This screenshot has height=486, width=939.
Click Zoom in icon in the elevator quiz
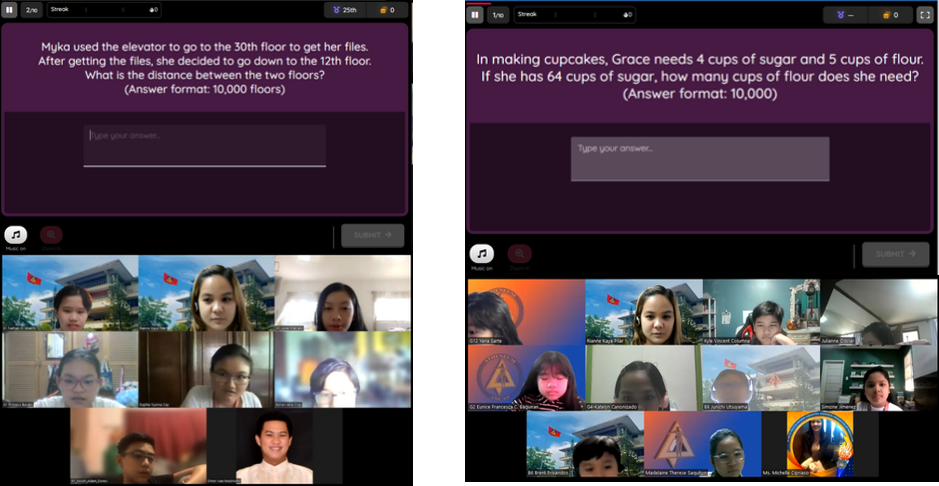50,235
